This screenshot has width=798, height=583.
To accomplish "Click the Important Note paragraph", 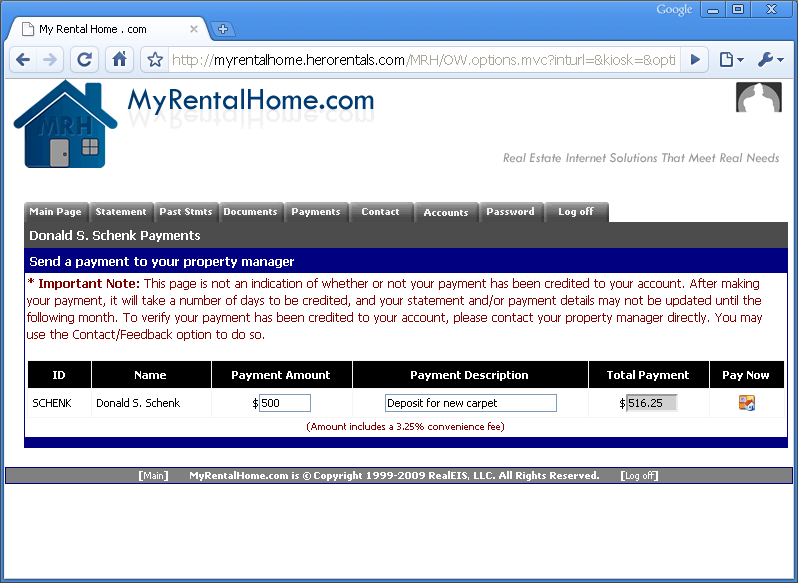I will point(394,309).
